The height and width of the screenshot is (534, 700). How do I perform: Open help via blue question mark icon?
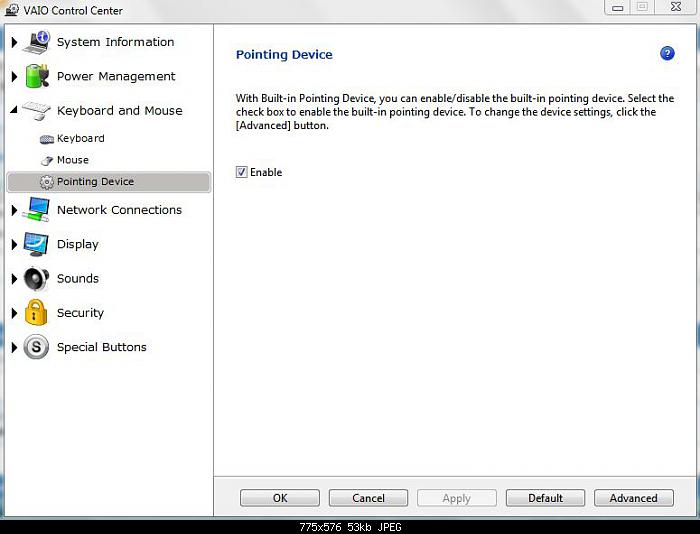pos(667,54)
